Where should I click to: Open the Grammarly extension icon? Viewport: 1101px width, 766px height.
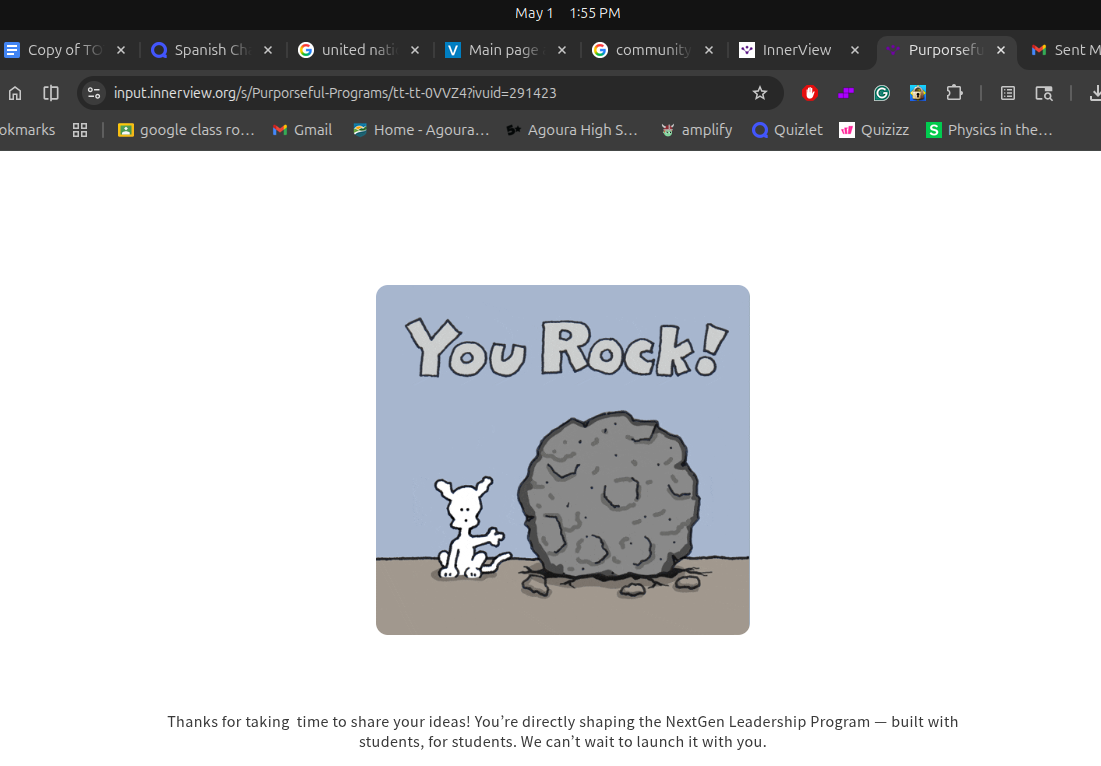pyautogui.click(x=882, y=93)
